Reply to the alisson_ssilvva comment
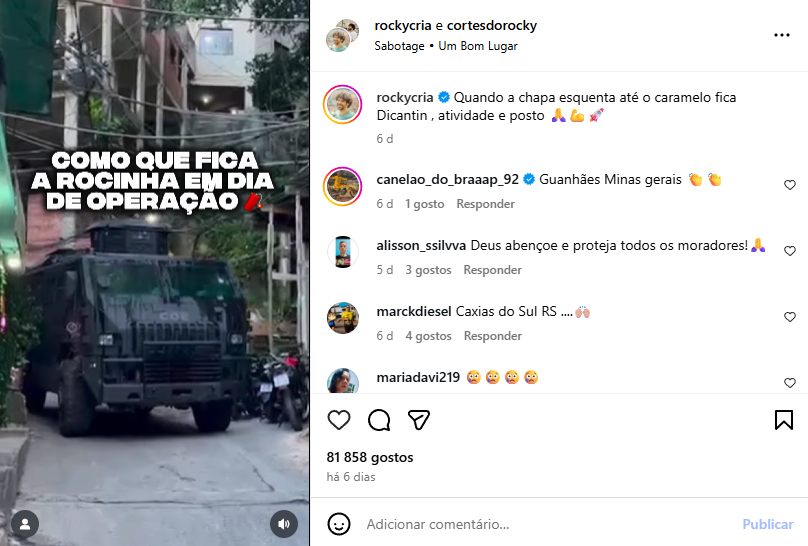808x546 pixels. 492,270
